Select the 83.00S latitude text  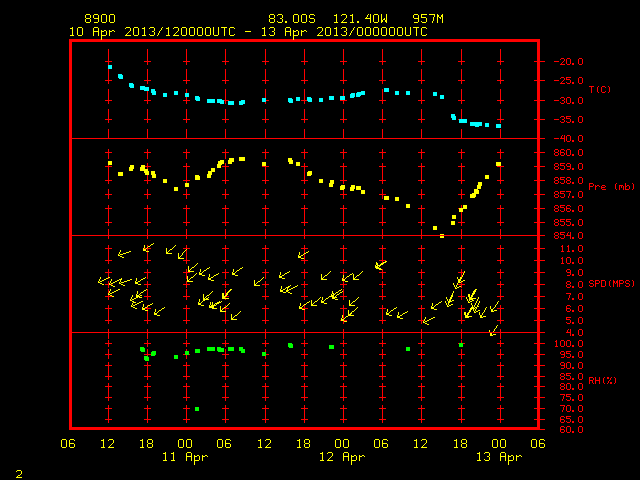(292, 19)
